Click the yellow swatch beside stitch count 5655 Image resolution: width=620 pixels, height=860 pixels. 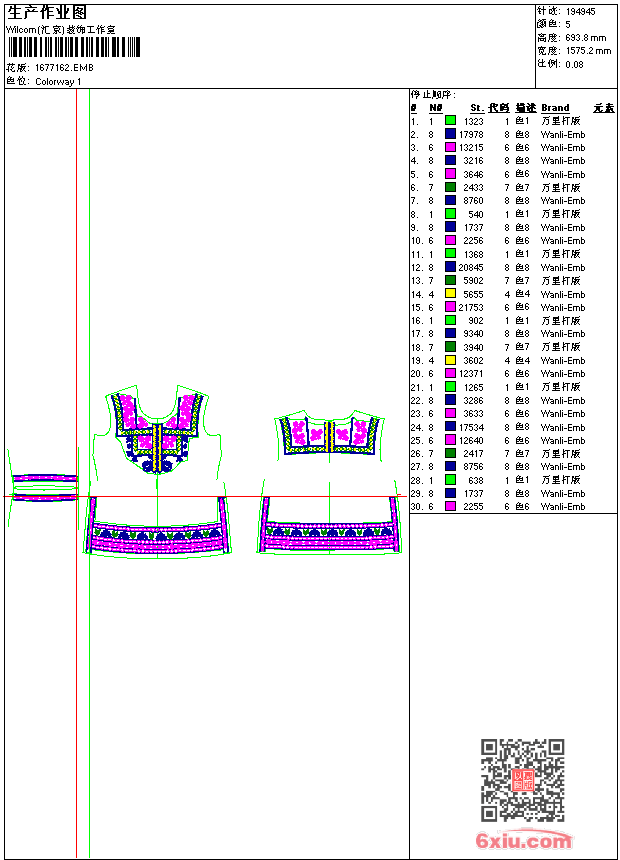coord(450,293)
